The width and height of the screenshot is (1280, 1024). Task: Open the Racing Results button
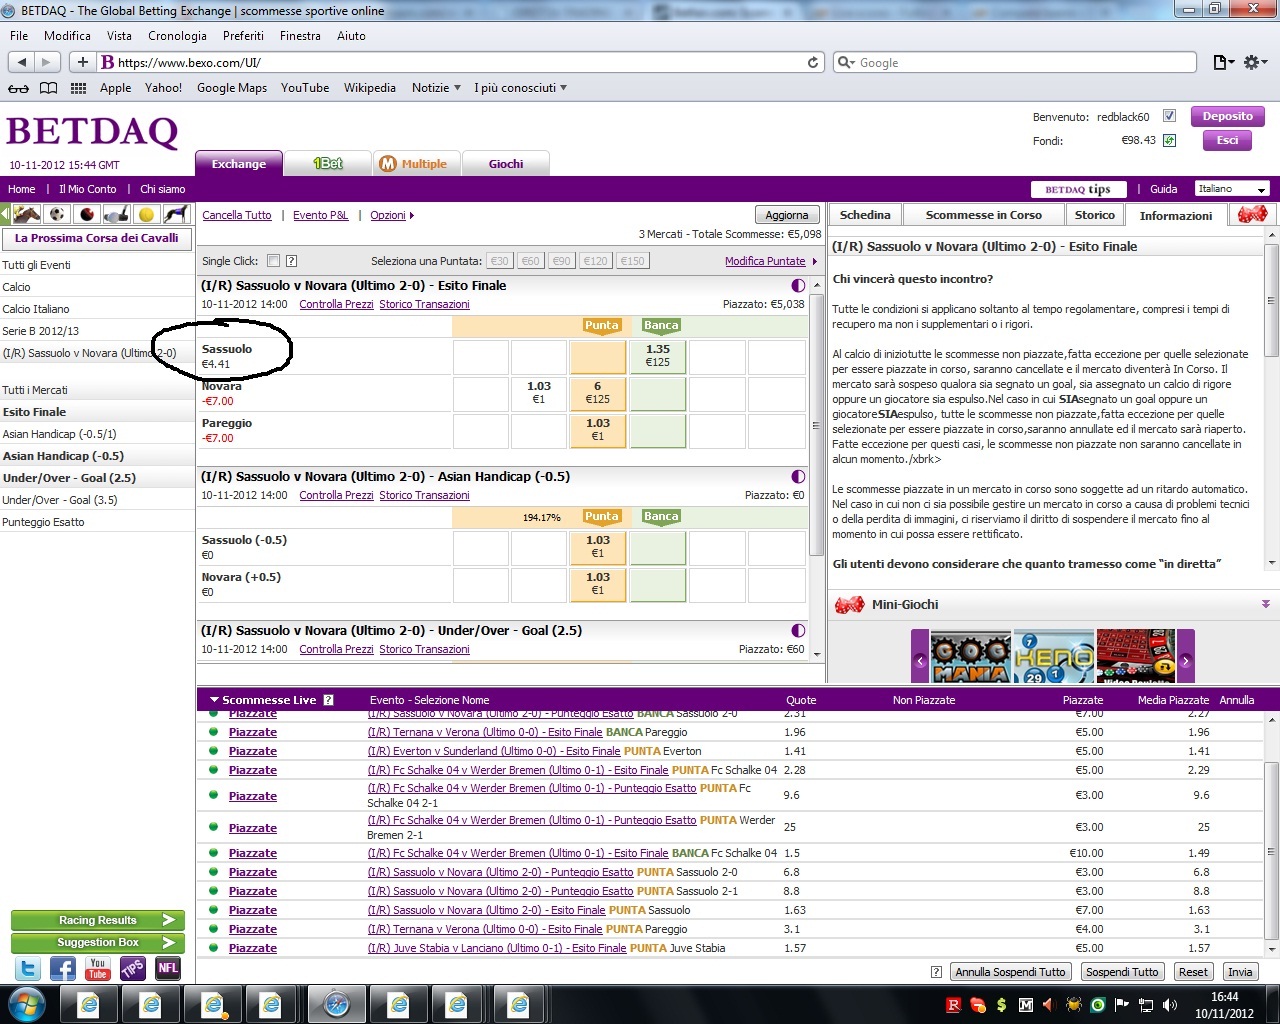coord(97,920)
